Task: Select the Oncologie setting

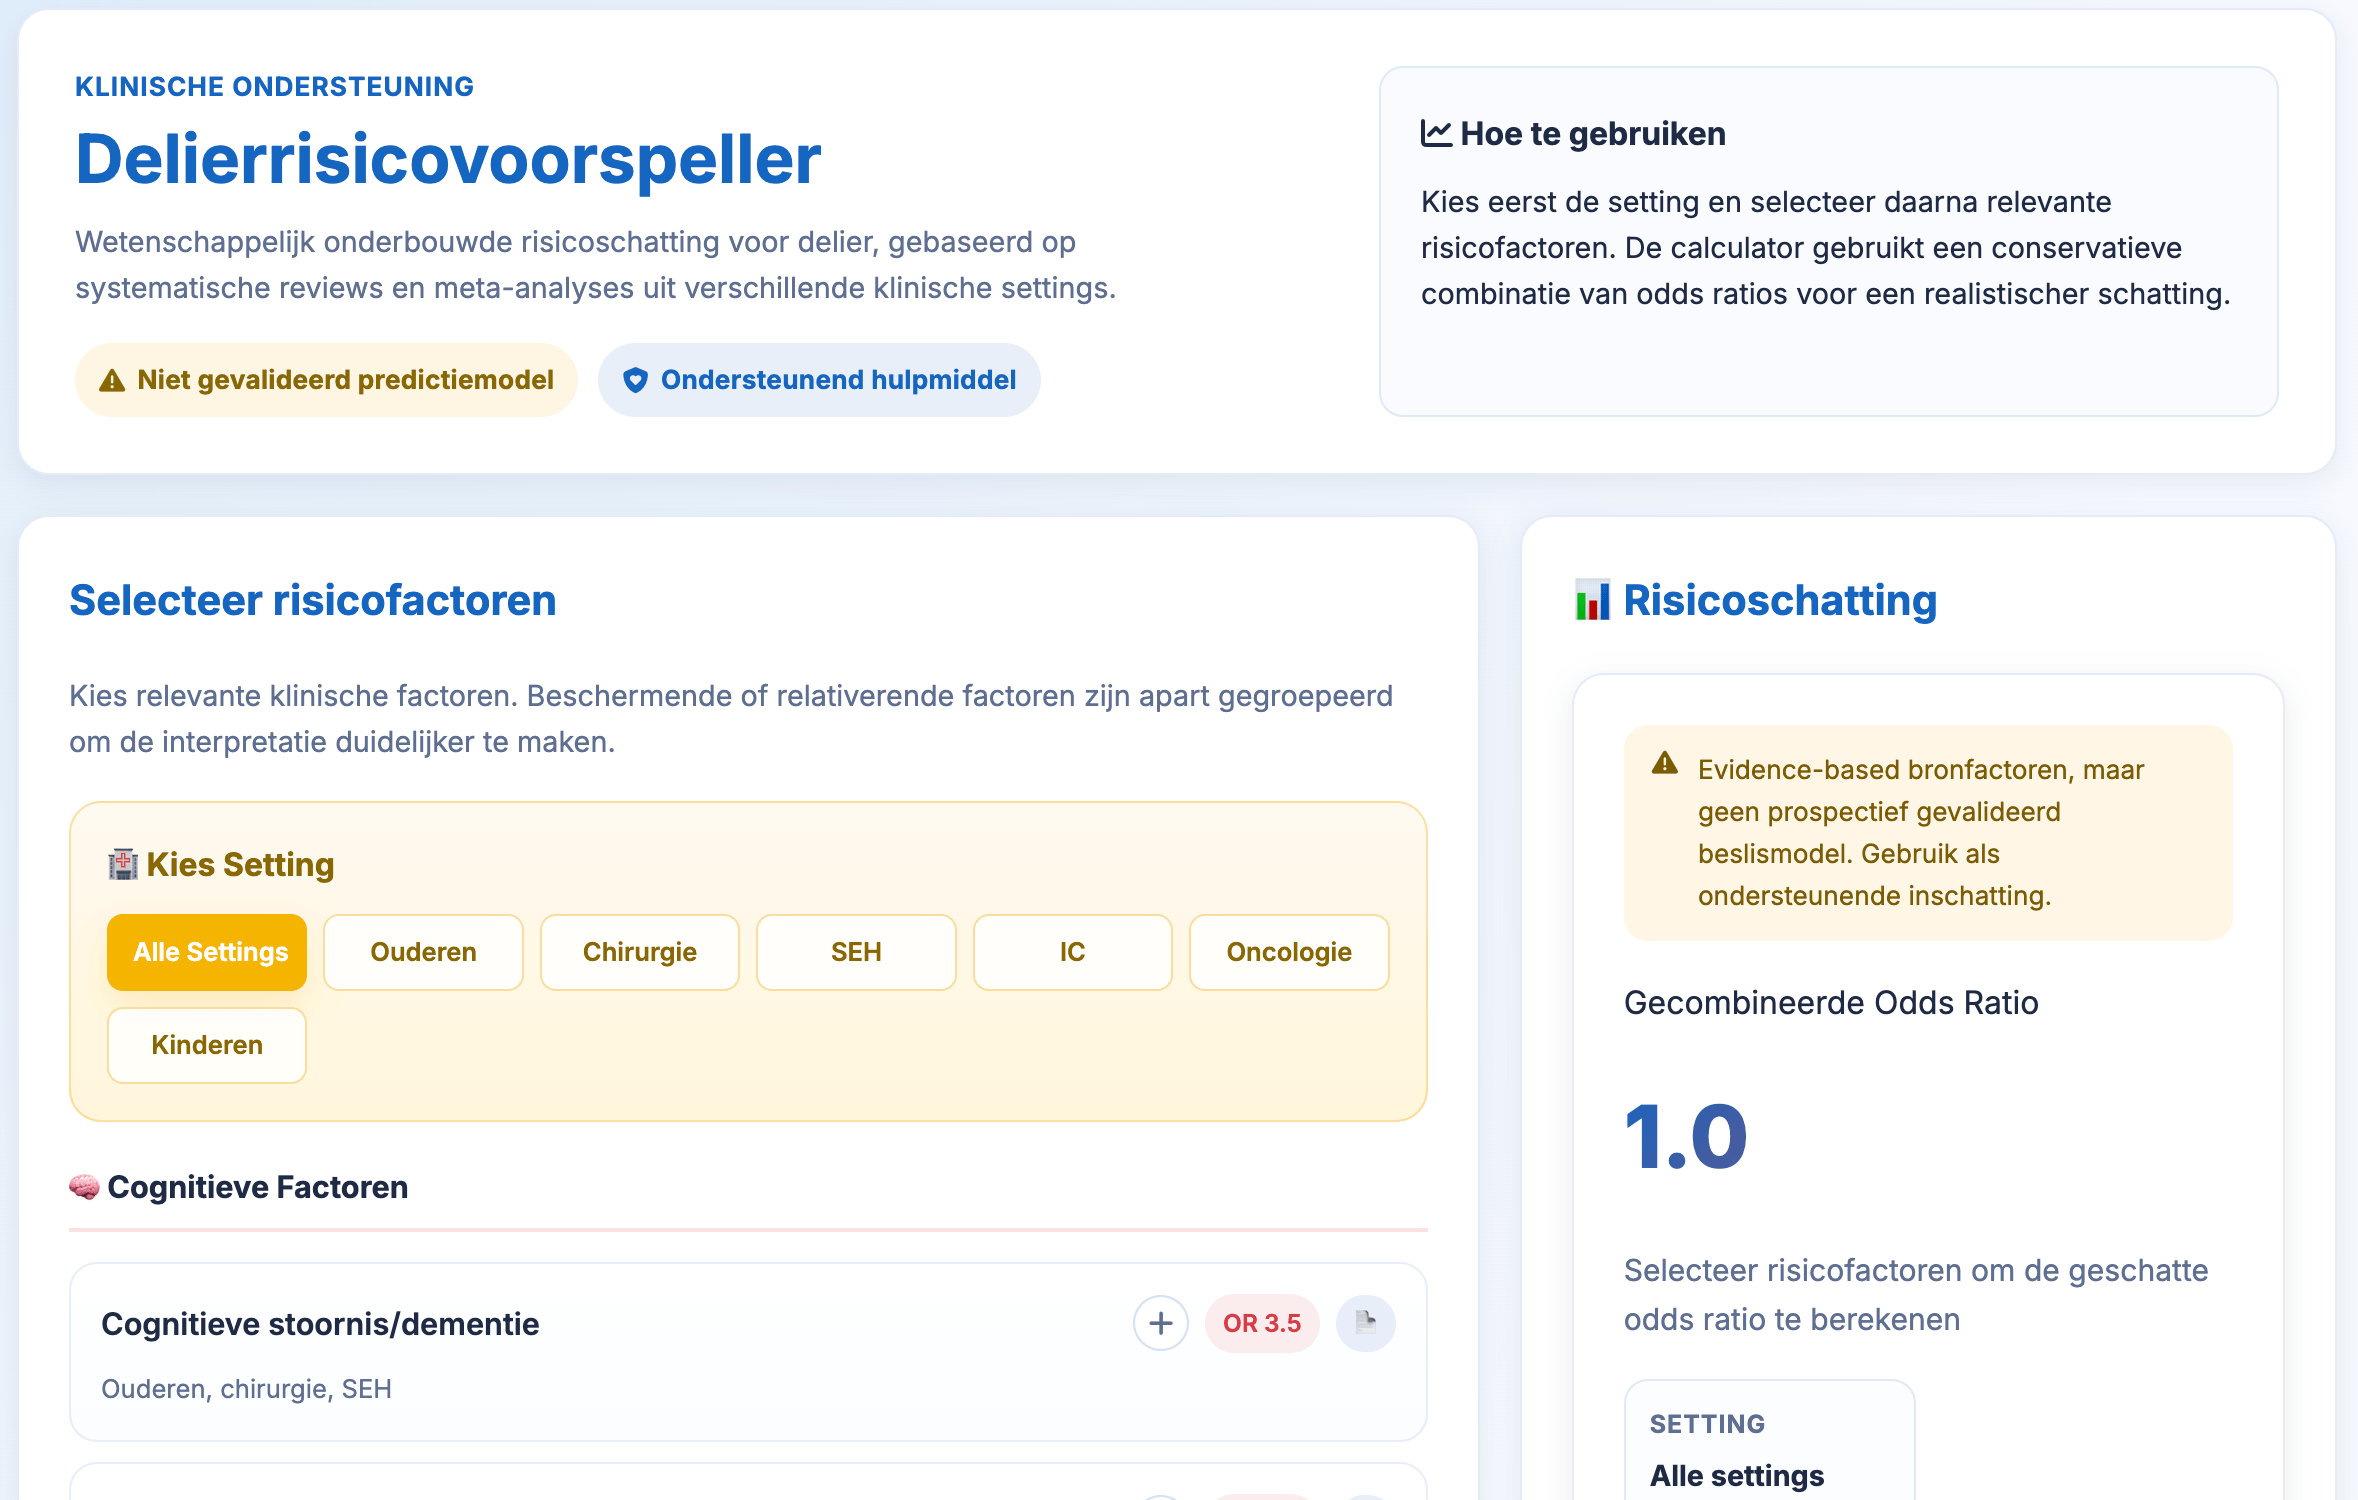Action: (x=1289, y=952)
